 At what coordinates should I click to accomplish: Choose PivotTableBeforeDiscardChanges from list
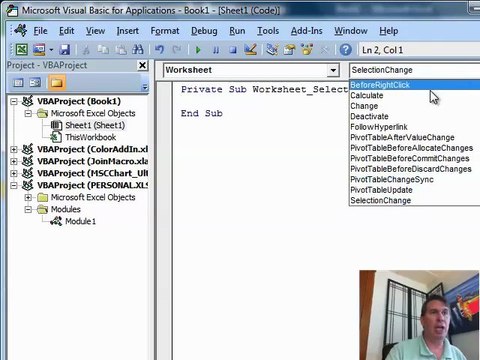click(414, 169)
